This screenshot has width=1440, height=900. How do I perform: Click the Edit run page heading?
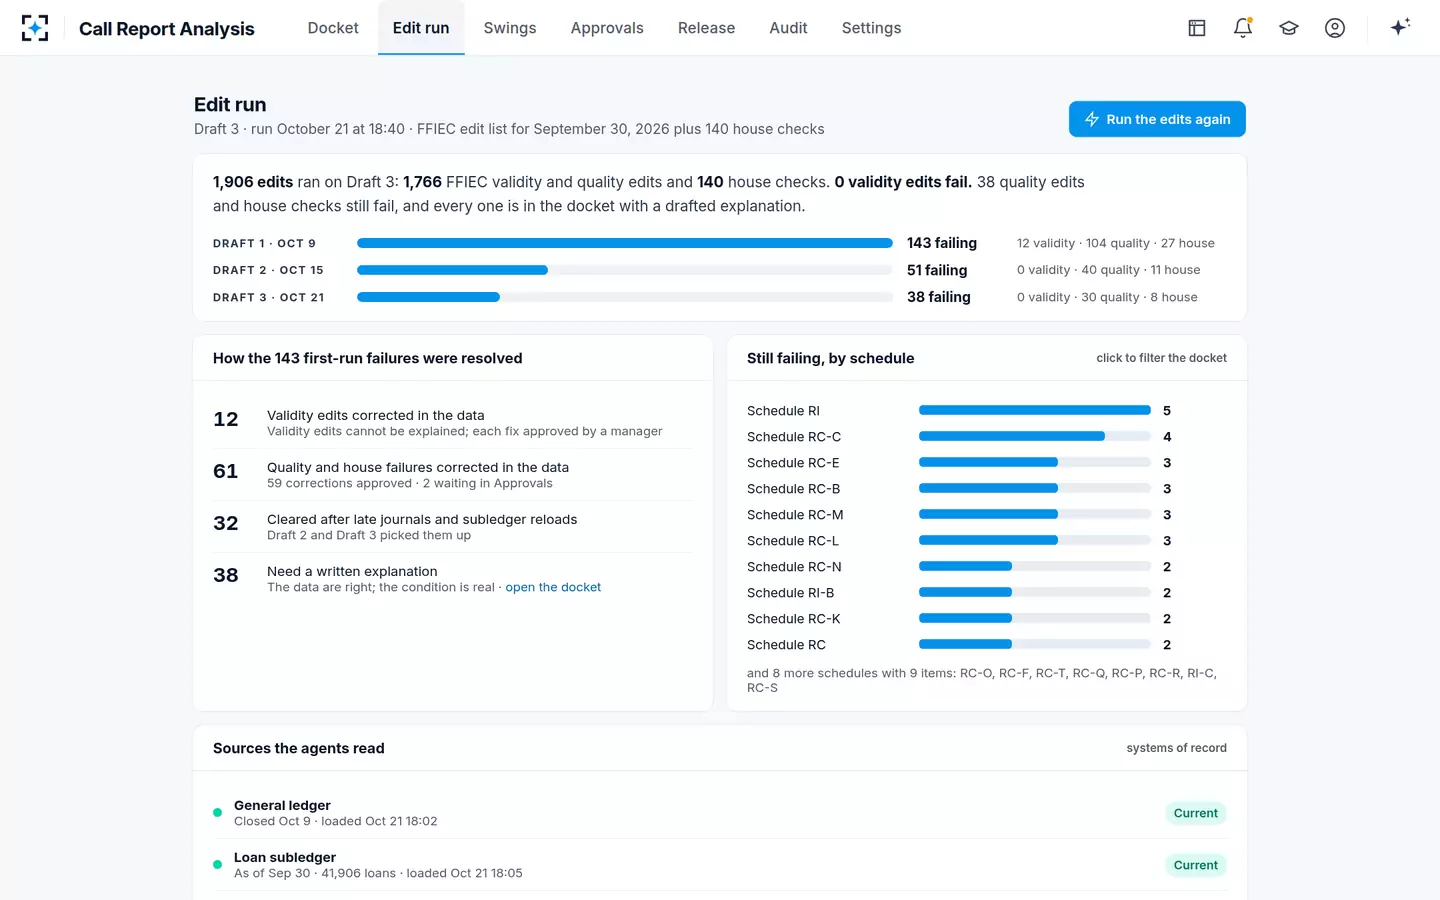point(230,105)
